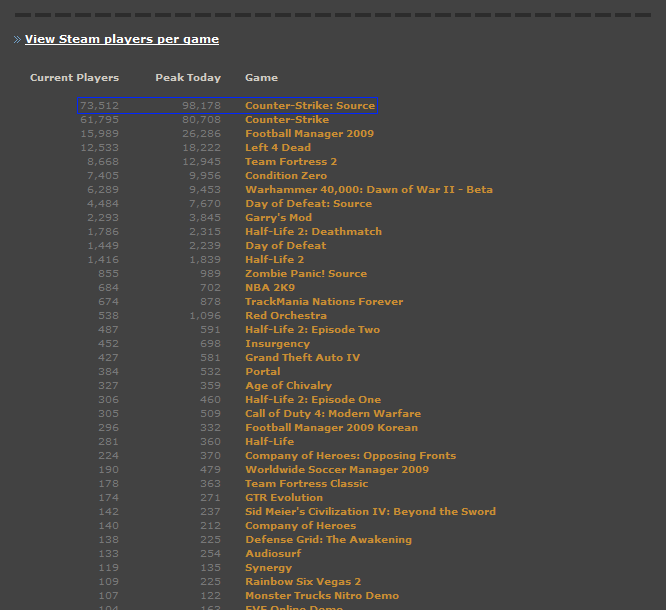
Task: Open Civilization IV: Beyond the Sword link
Action: (x=370, y=512)
